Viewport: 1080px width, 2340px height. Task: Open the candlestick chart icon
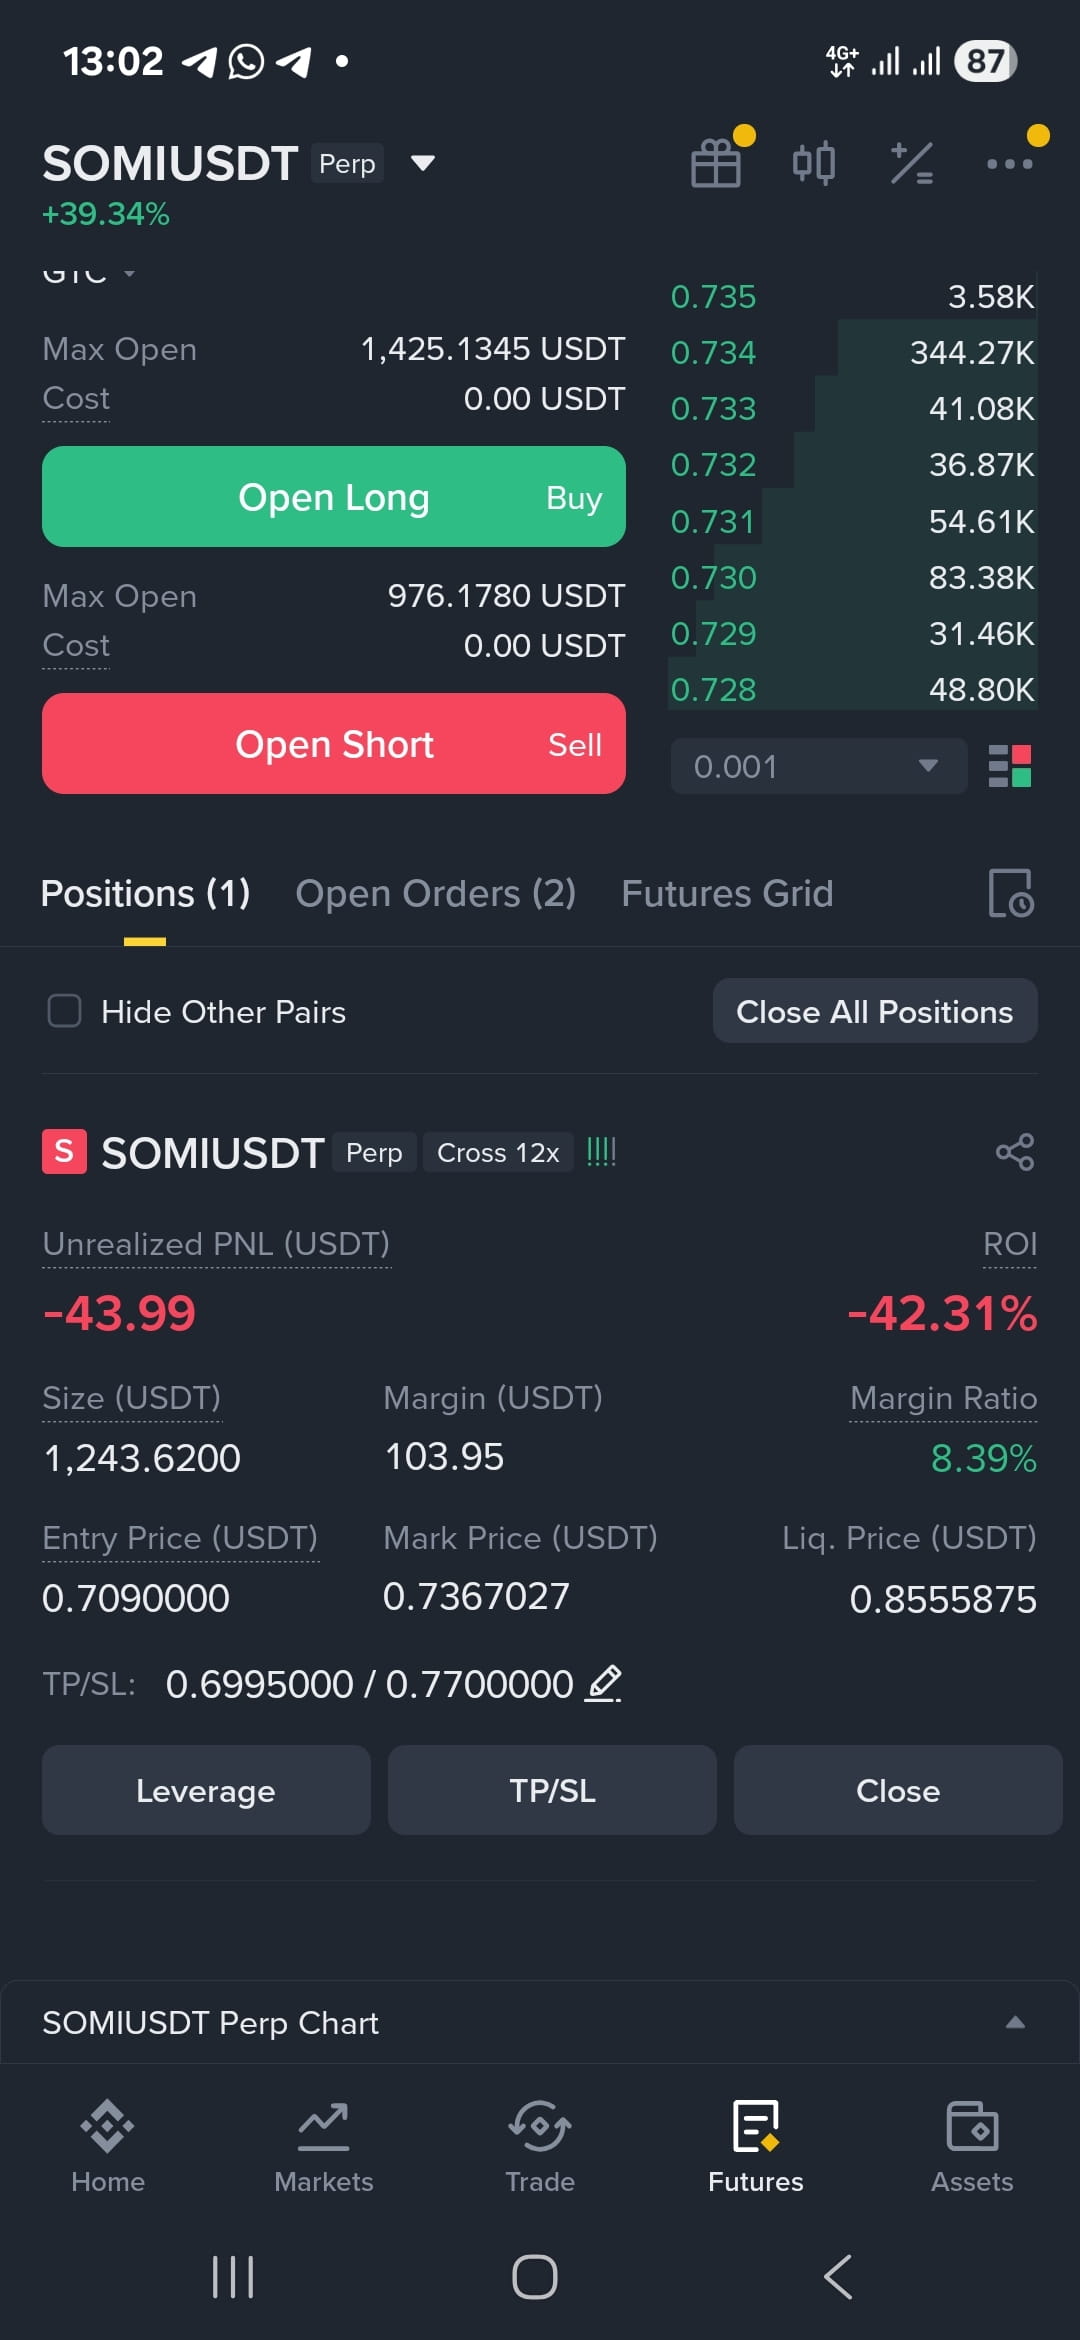(813, 163)
